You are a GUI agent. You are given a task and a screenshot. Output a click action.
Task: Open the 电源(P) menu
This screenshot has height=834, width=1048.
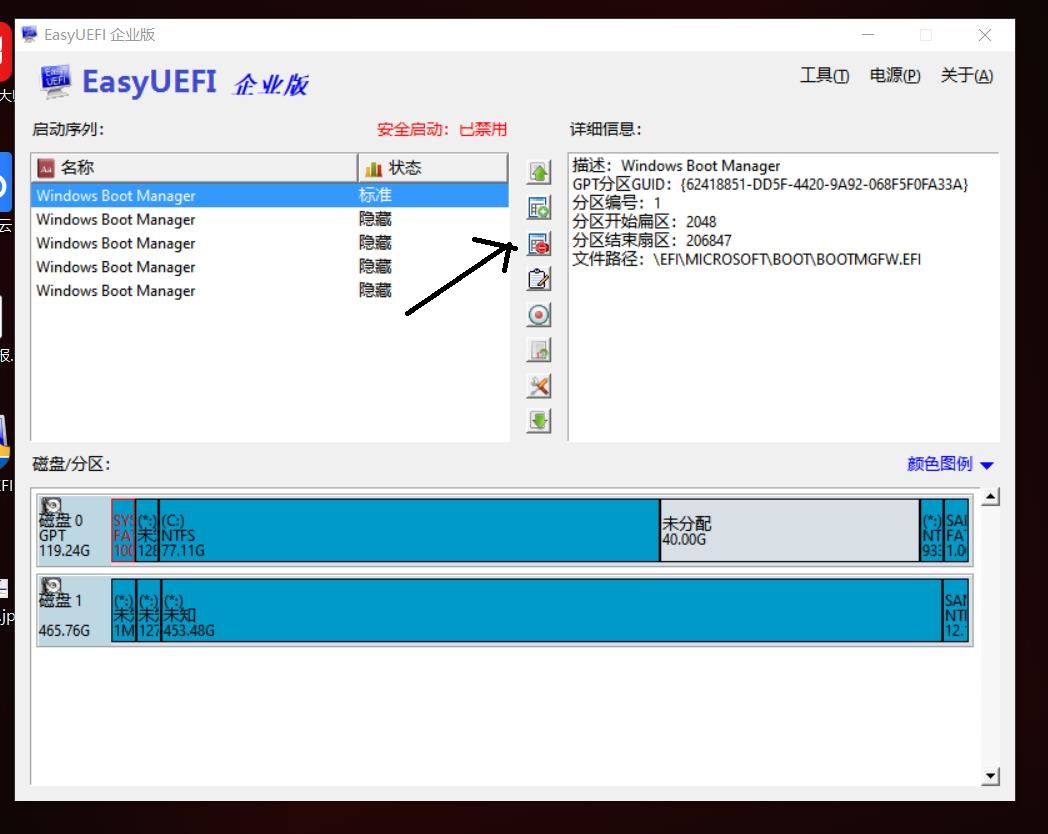click(x=894, y=76)
